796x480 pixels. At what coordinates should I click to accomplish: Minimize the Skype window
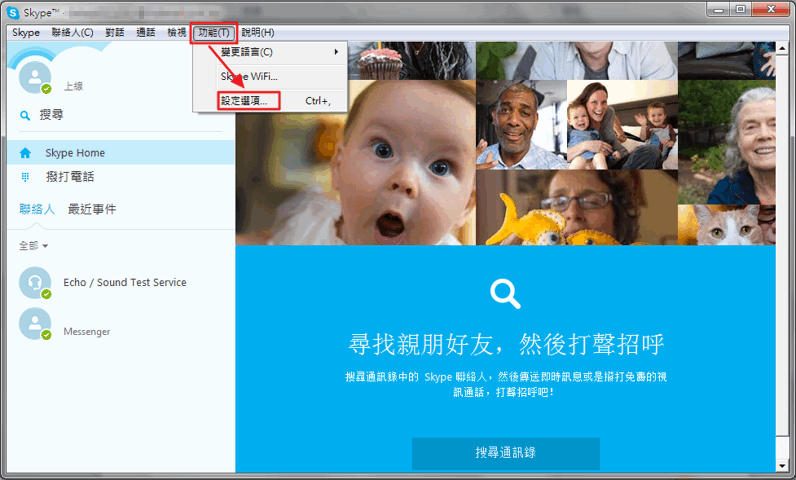point(718,9)
